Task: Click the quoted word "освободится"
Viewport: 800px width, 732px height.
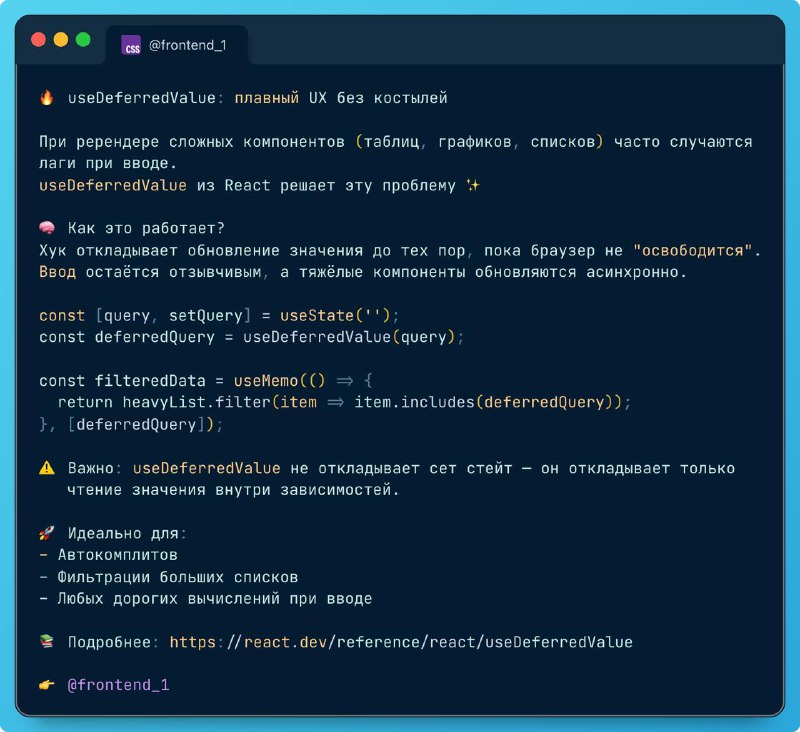Action: (692, 250)
